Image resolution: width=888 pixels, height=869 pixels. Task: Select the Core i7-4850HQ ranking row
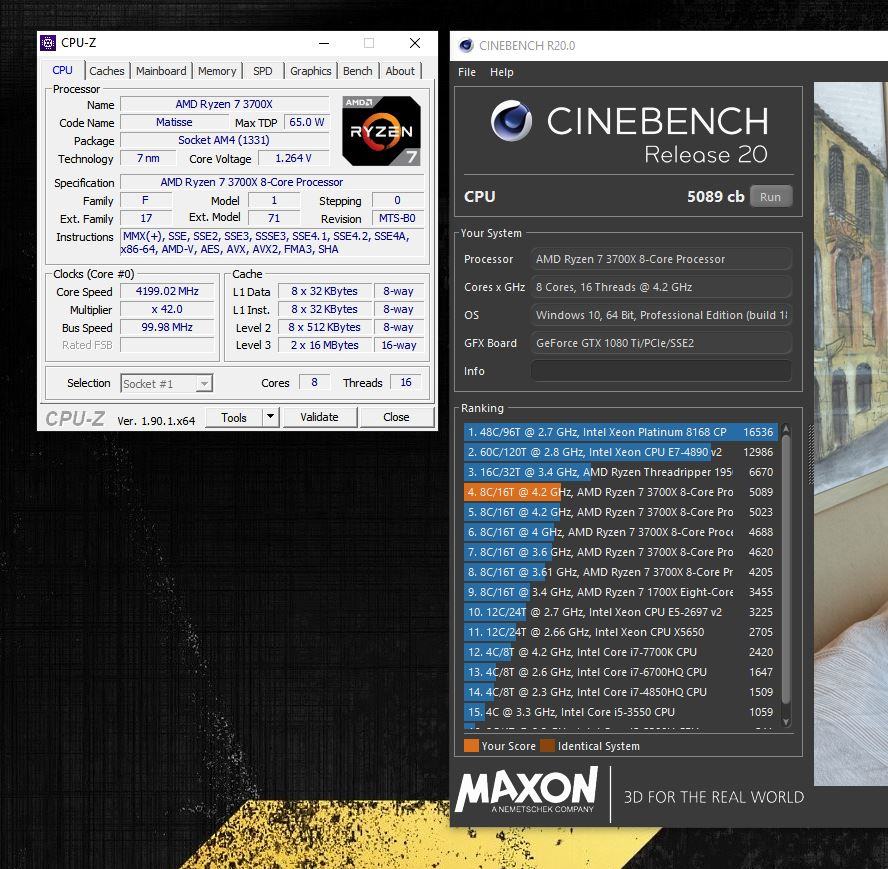click(621, 692)
